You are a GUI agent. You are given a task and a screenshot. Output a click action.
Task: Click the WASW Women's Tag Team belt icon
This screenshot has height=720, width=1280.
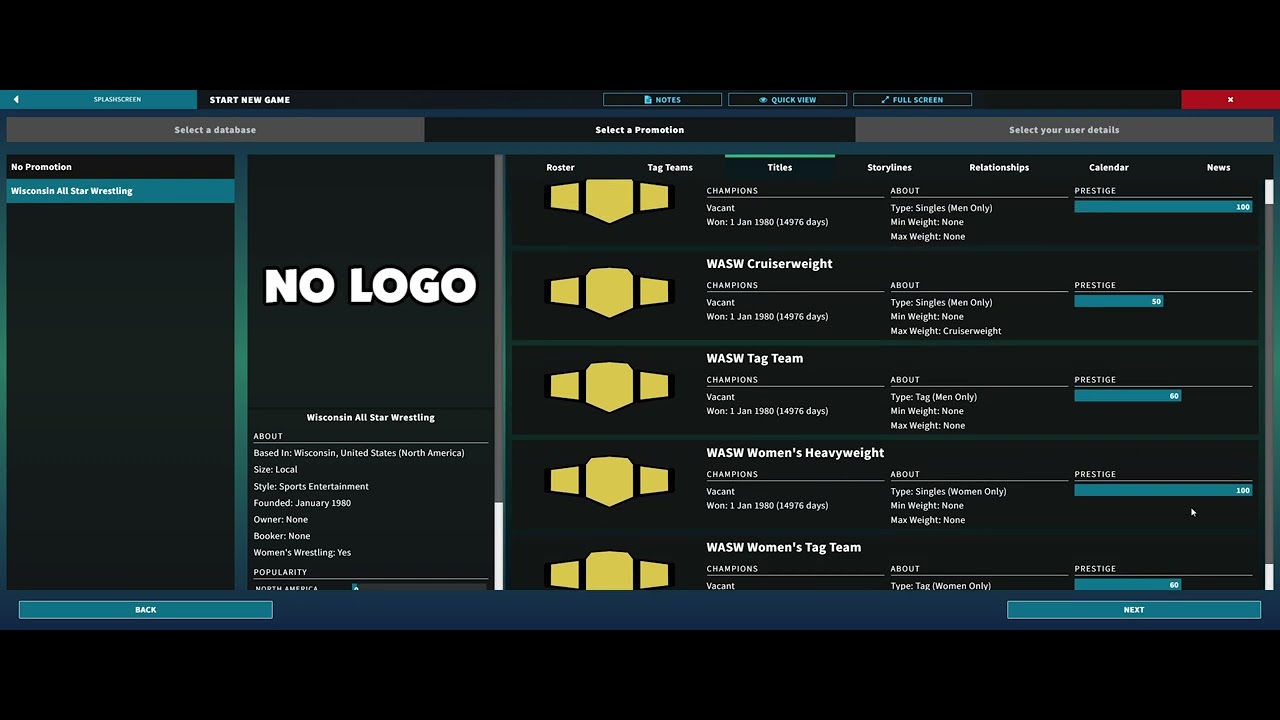click(609, 570)
